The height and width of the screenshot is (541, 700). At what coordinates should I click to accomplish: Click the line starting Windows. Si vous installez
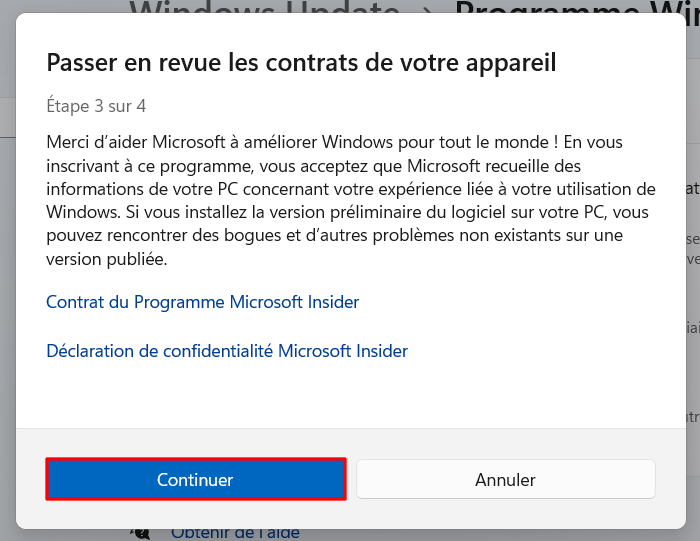347,212
